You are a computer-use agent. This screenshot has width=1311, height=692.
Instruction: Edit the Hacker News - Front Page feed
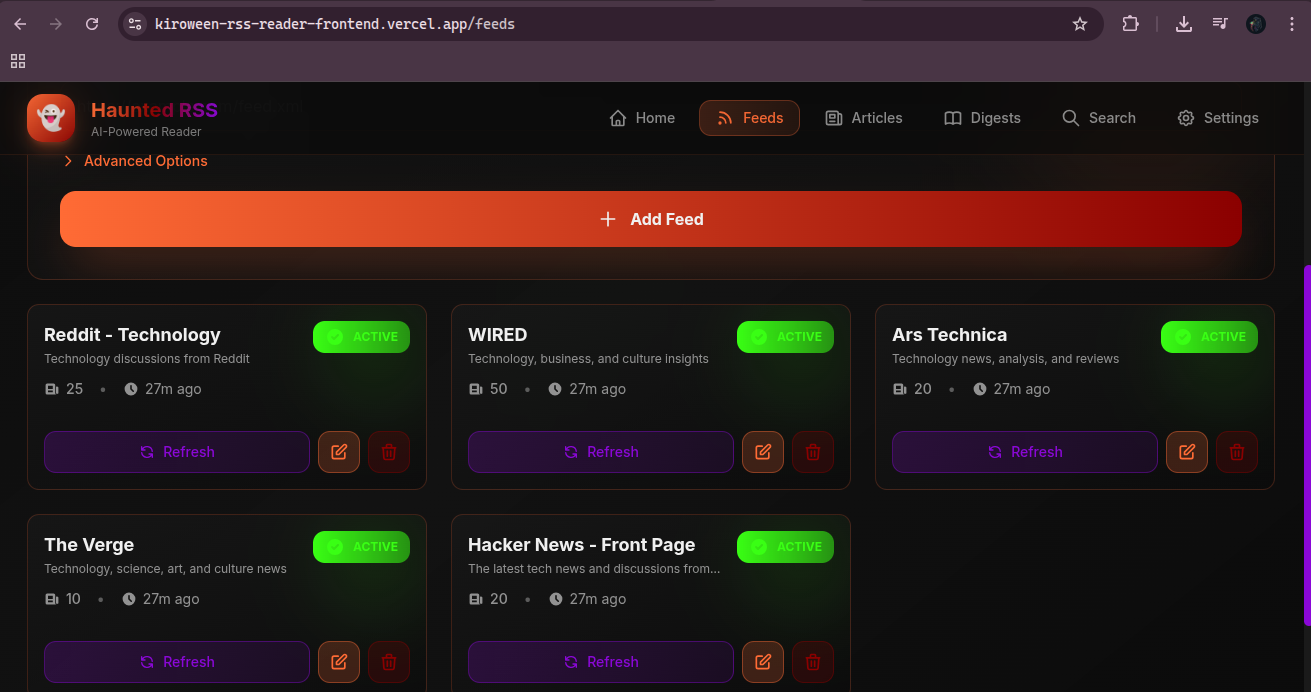coord(763,662)
